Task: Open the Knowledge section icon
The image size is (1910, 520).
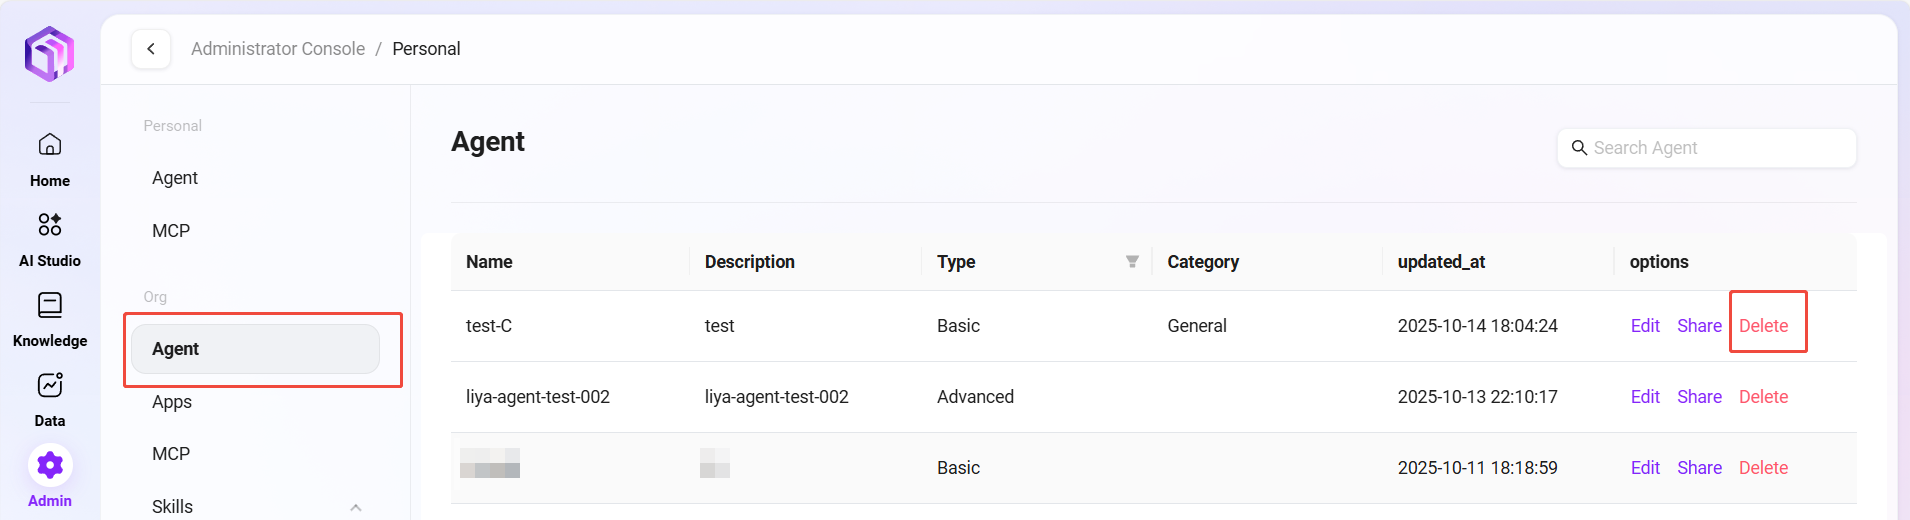Action: [50, 306]
